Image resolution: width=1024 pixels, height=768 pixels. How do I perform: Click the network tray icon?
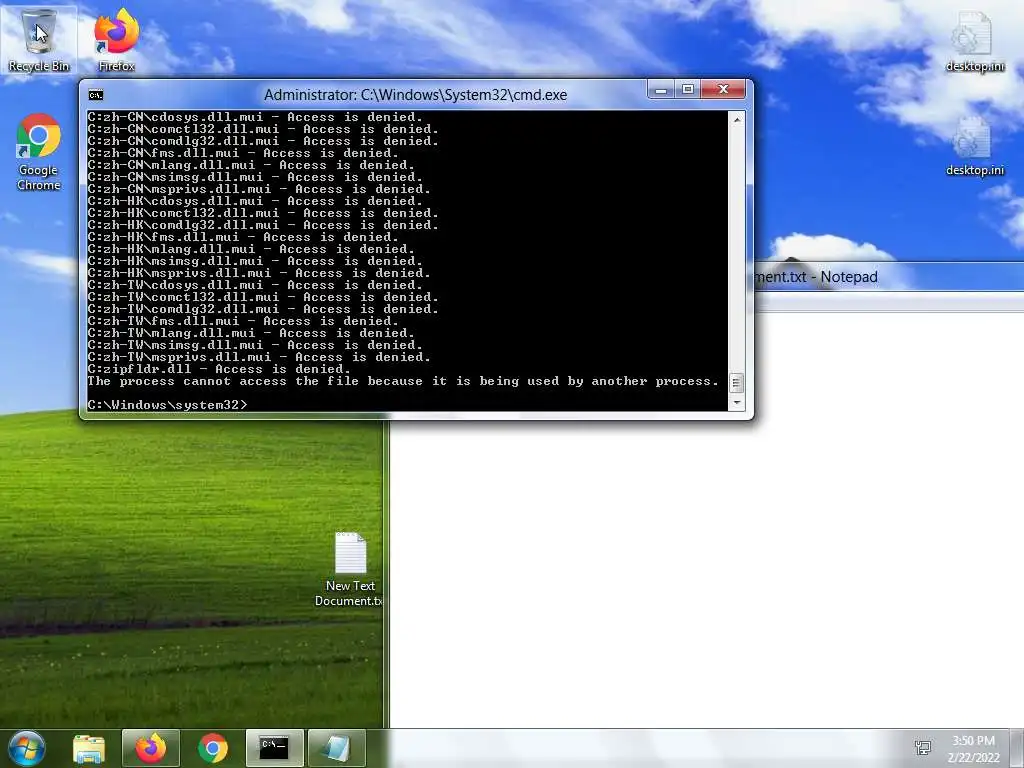(x=923, y=748)
